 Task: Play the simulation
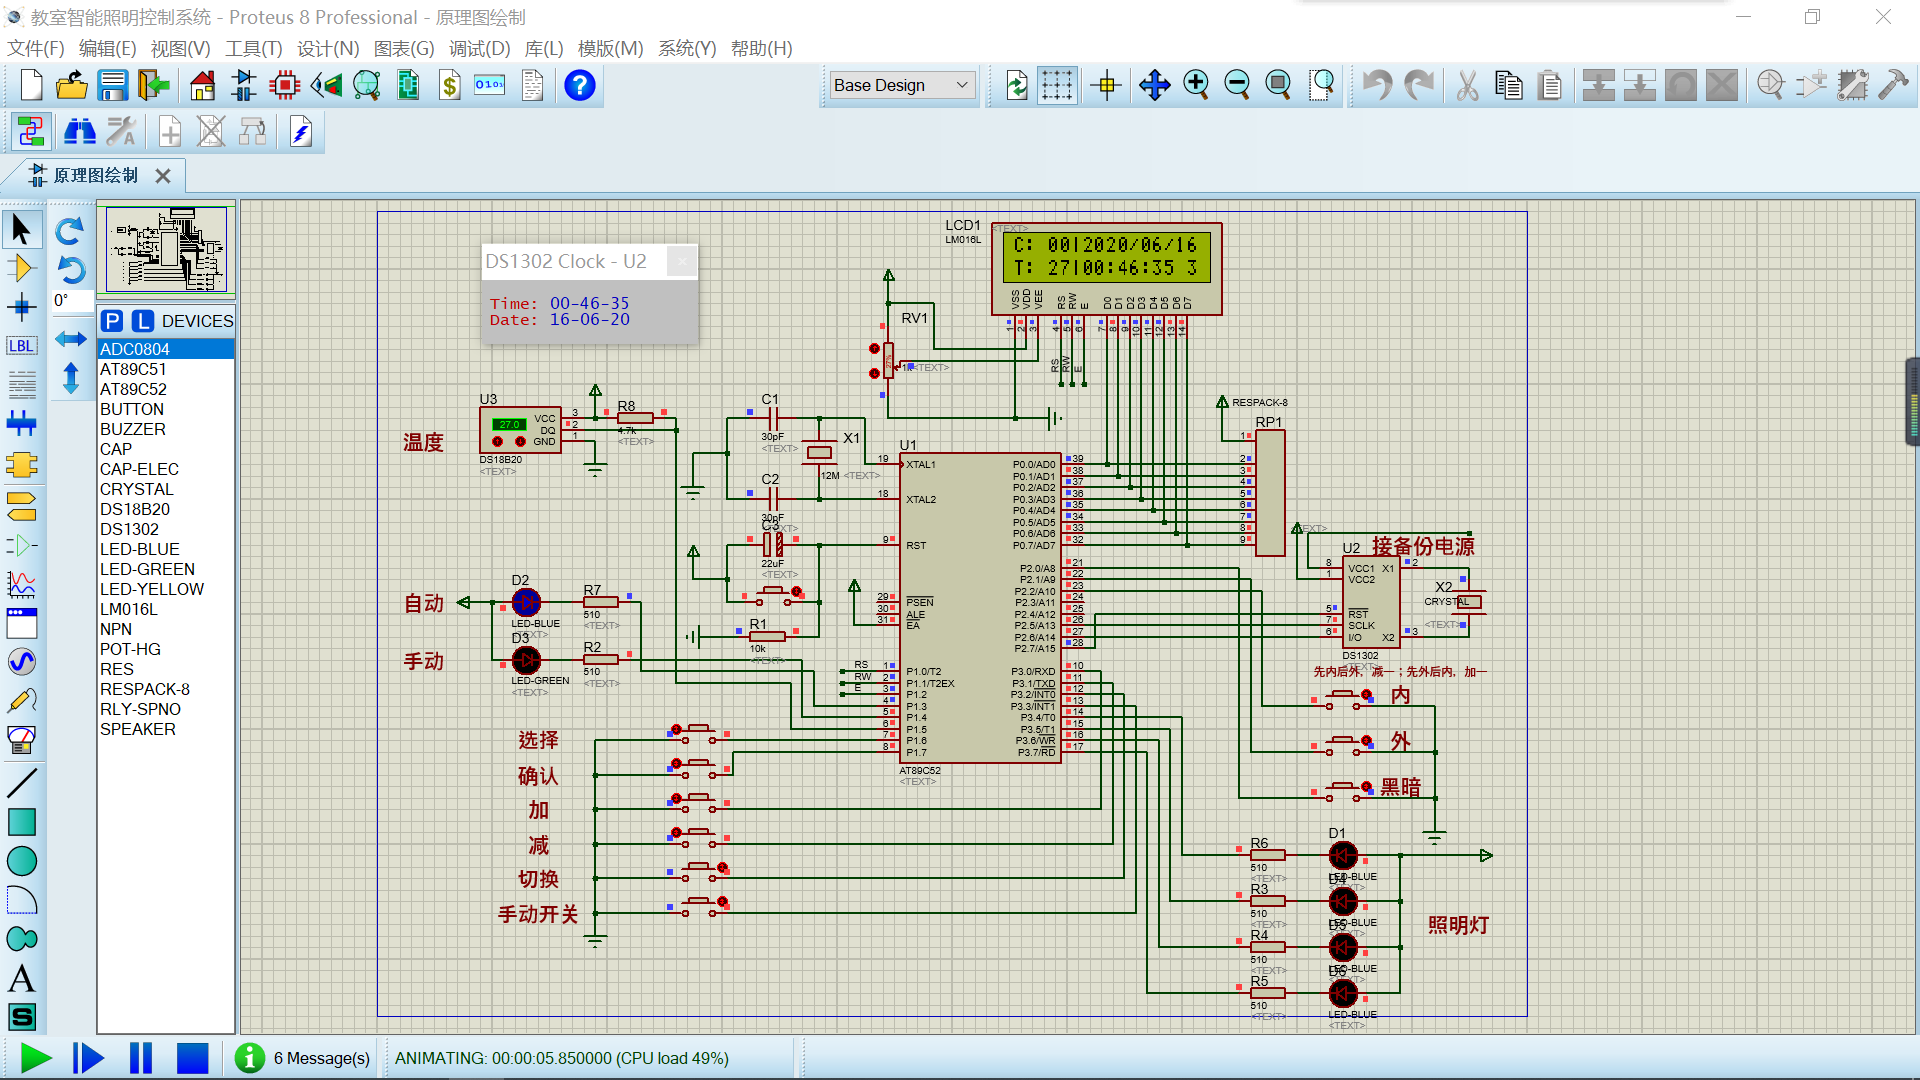click(36, 1058)
